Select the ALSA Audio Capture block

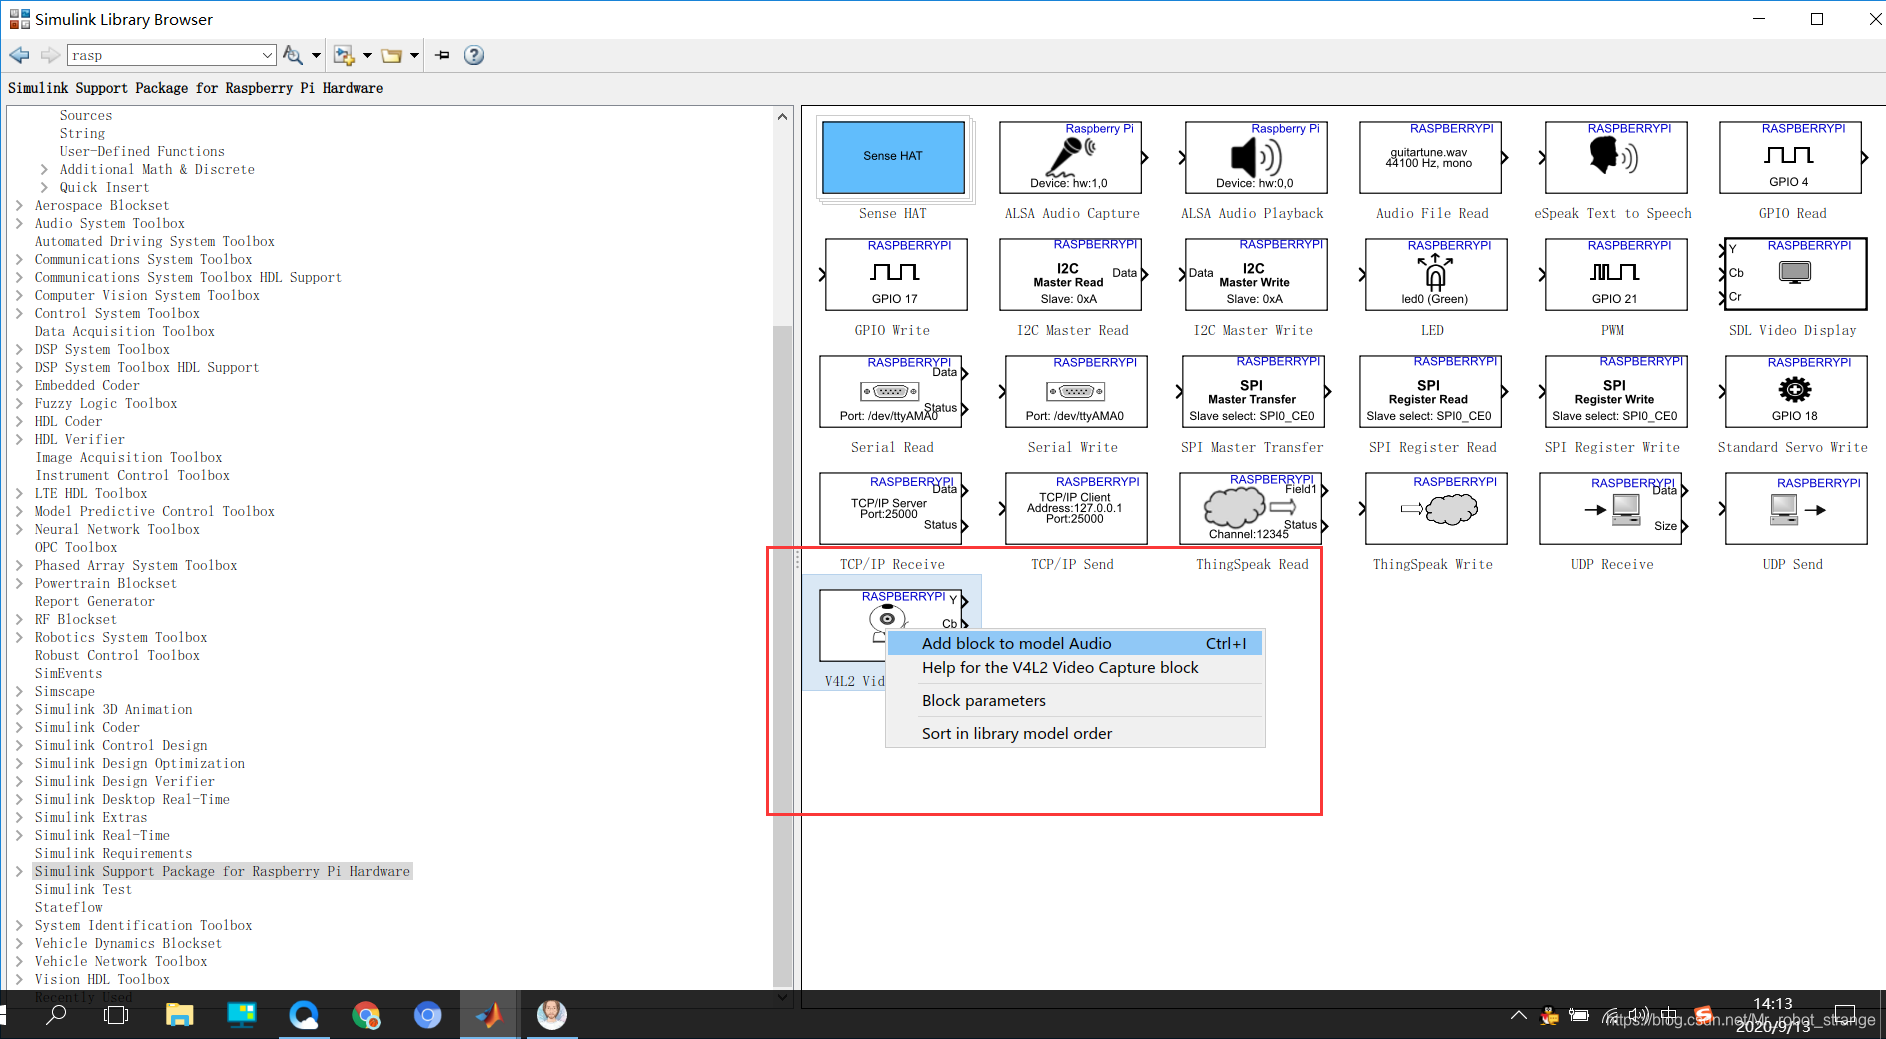pyautogui.click(x=1071, y=158)
